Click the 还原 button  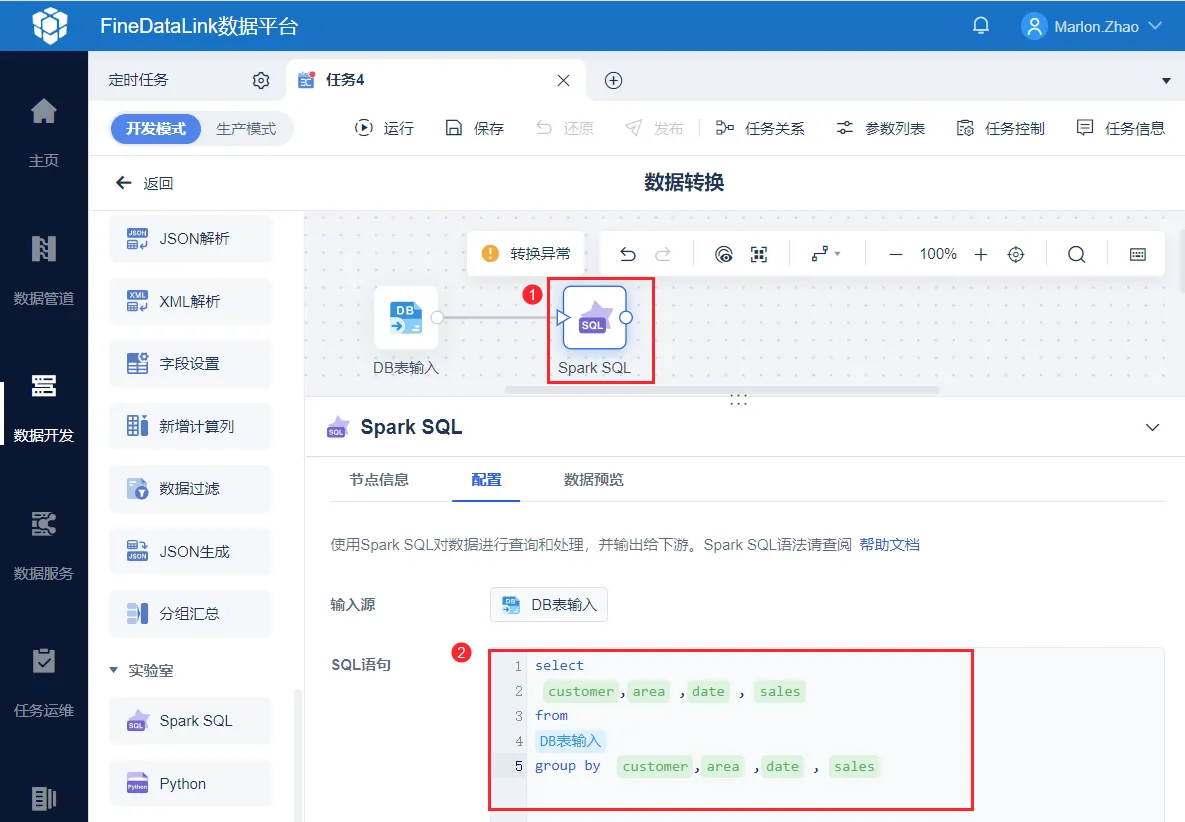point(565,128)
